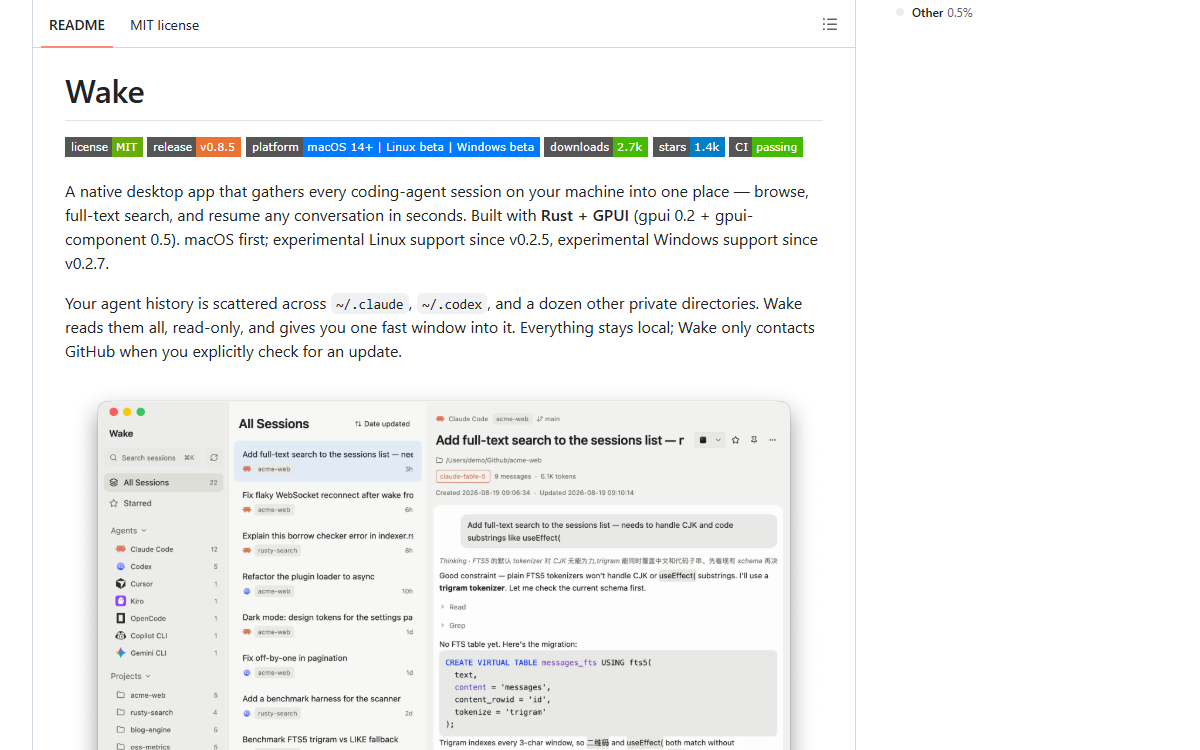Click the ~/.codex inline code text
Viewport: 1200px width, 750px height.
452,304
